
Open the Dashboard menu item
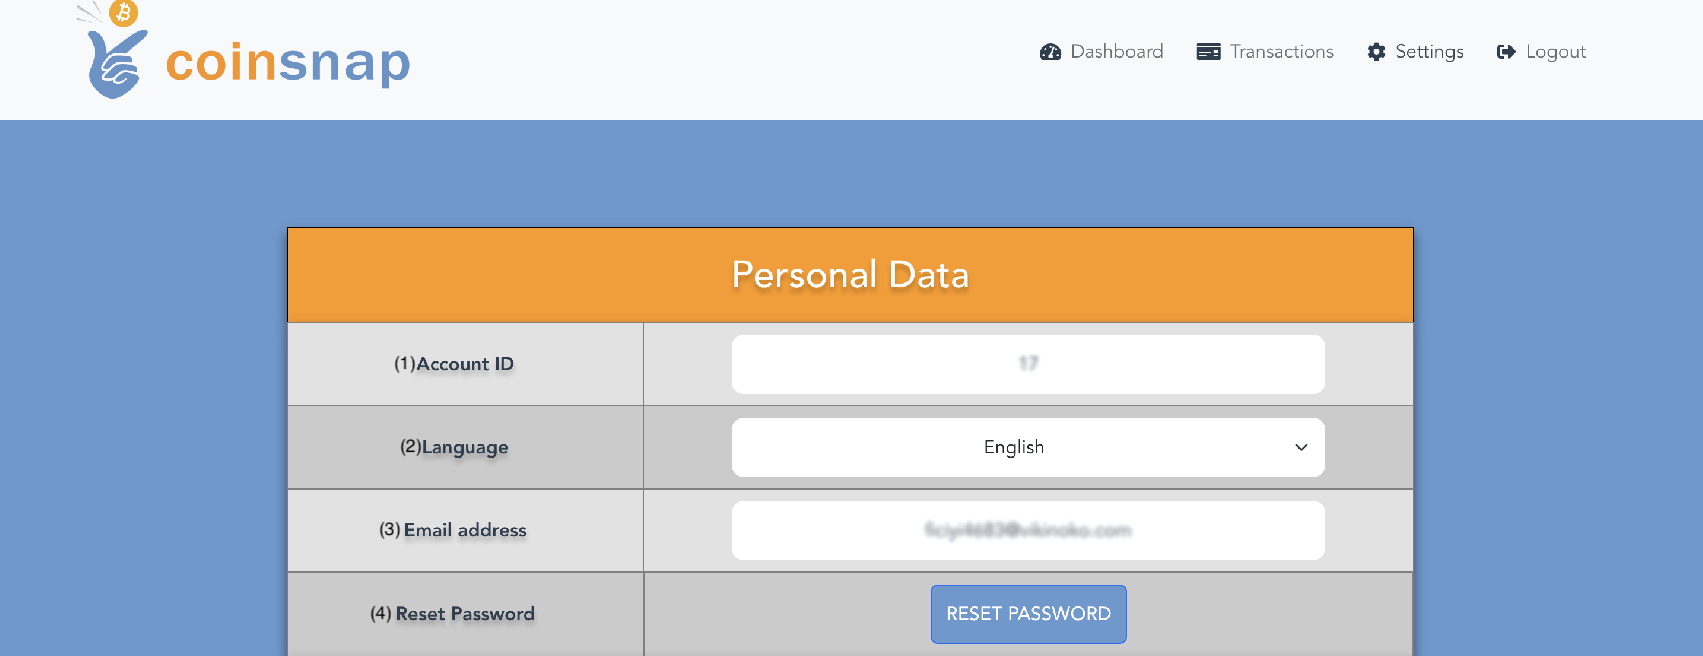(1102, 52)
